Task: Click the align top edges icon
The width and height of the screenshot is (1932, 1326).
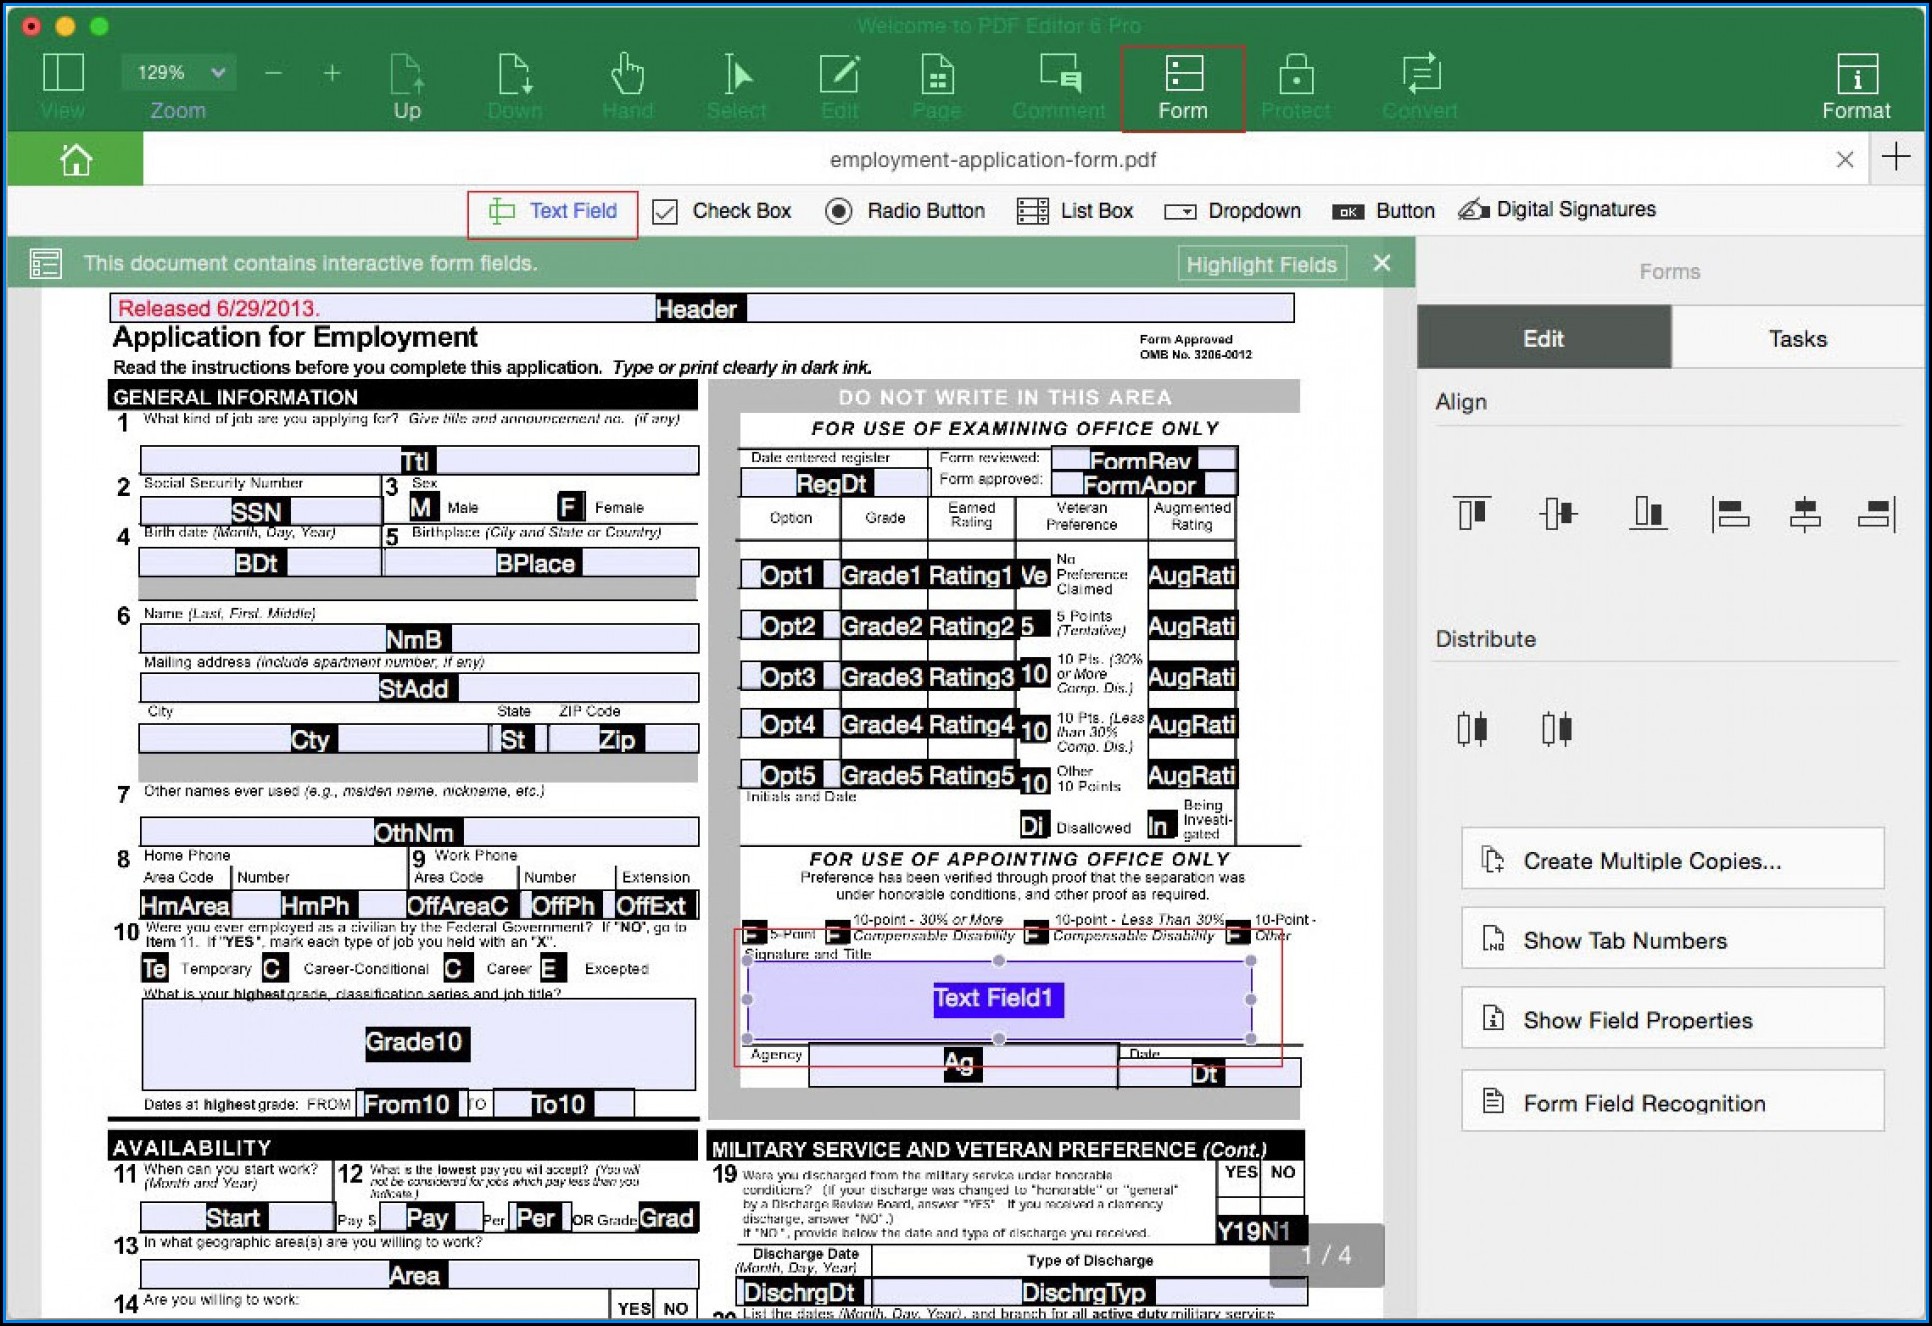Action: click(x=1472, y=513)
